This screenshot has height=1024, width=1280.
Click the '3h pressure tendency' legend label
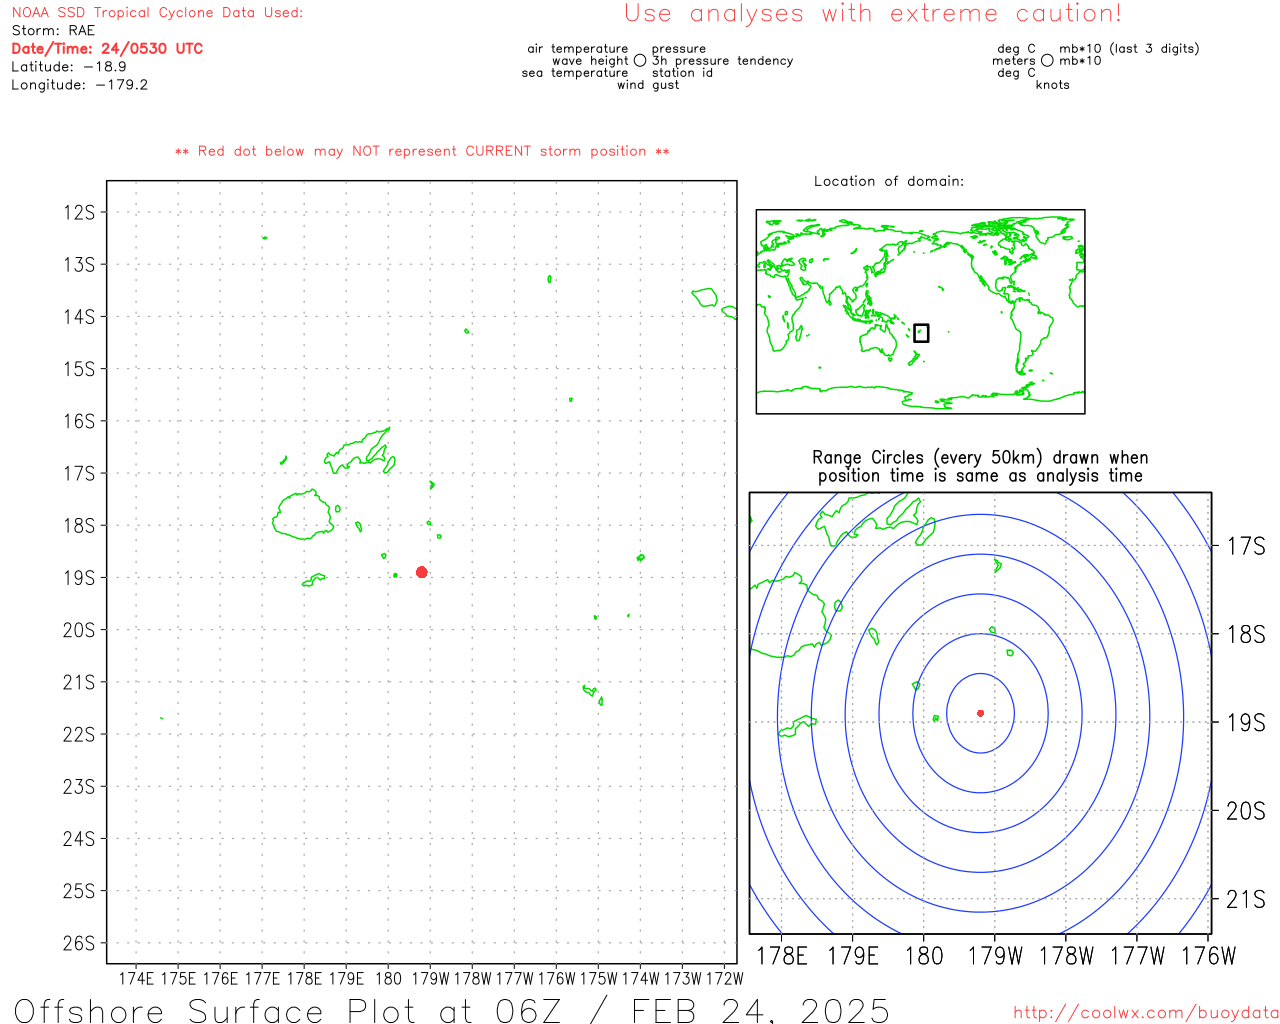[x=722, y=61]
